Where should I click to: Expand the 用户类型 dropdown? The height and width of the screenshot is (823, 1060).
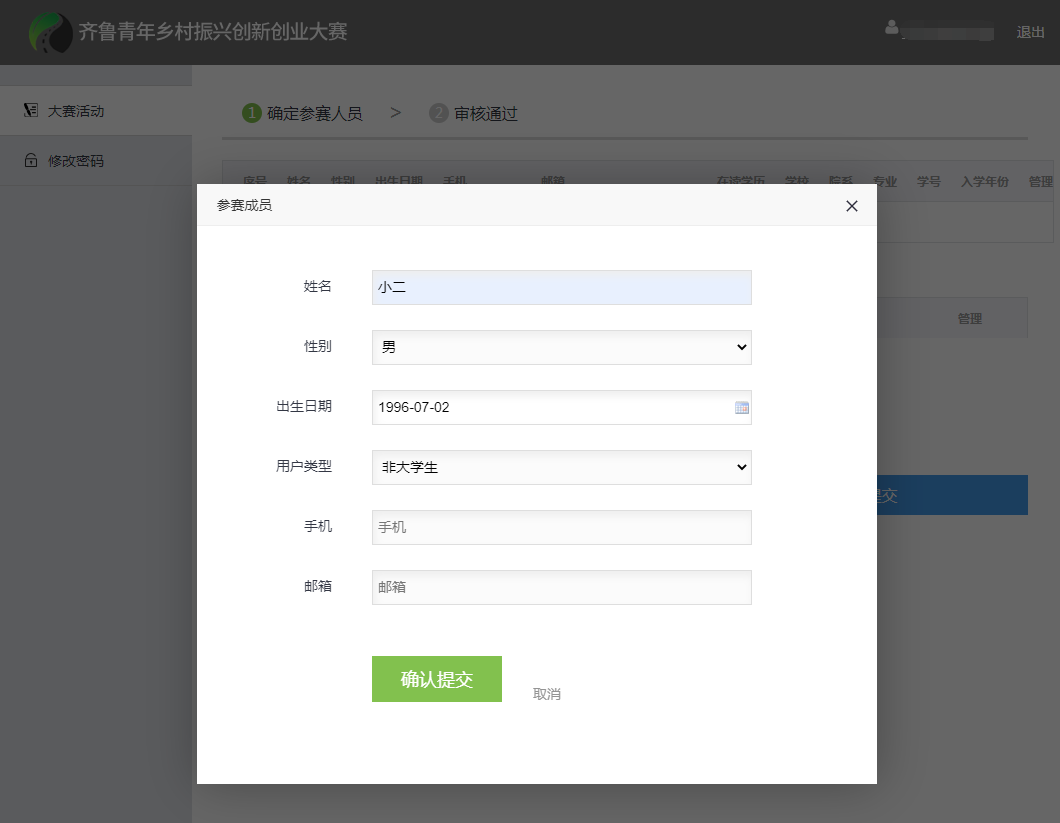pos(561,467)
